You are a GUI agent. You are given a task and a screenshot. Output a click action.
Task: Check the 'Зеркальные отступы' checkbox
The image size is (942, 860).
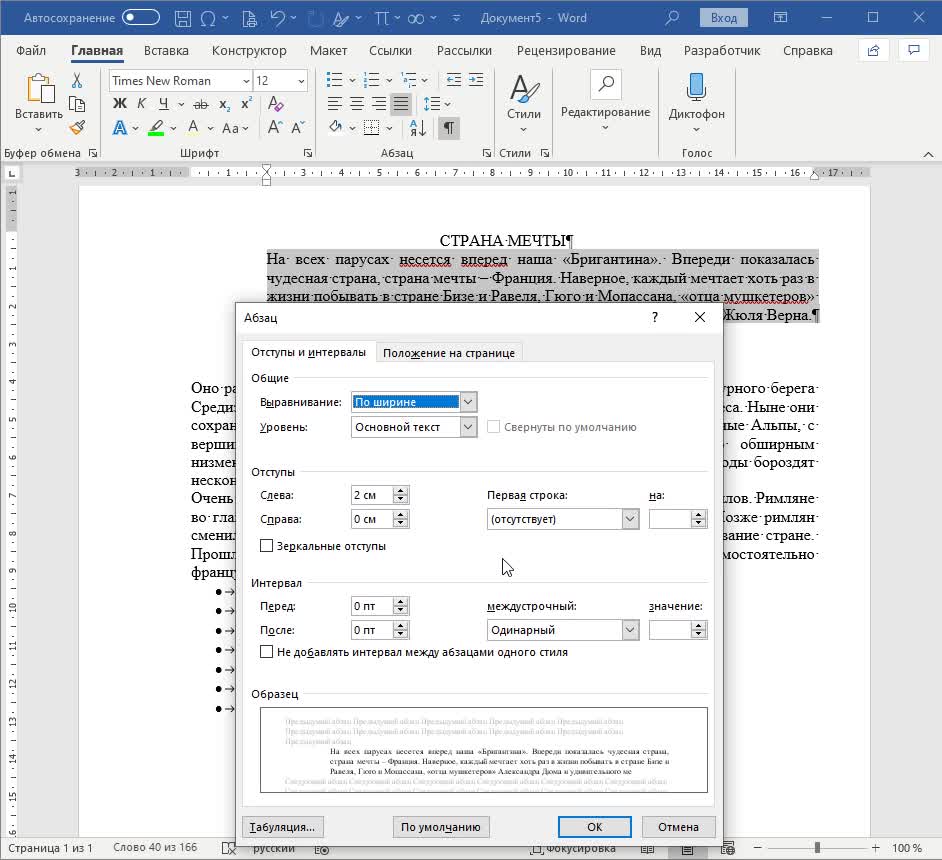click(266, 546)
